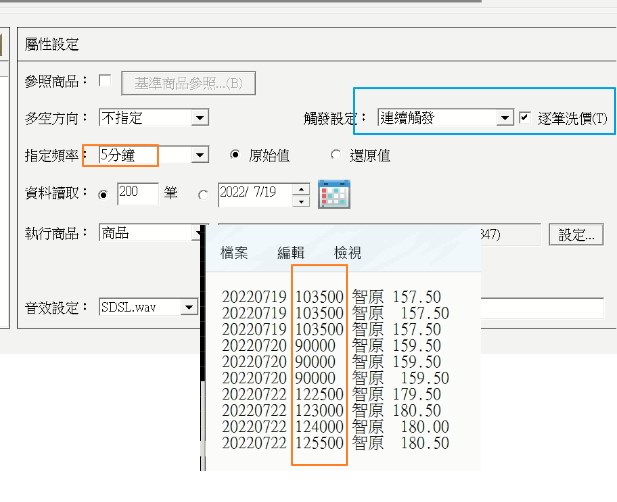Select the 還原值 radio button
Screen dimensions: 617x502
point(335,155)
